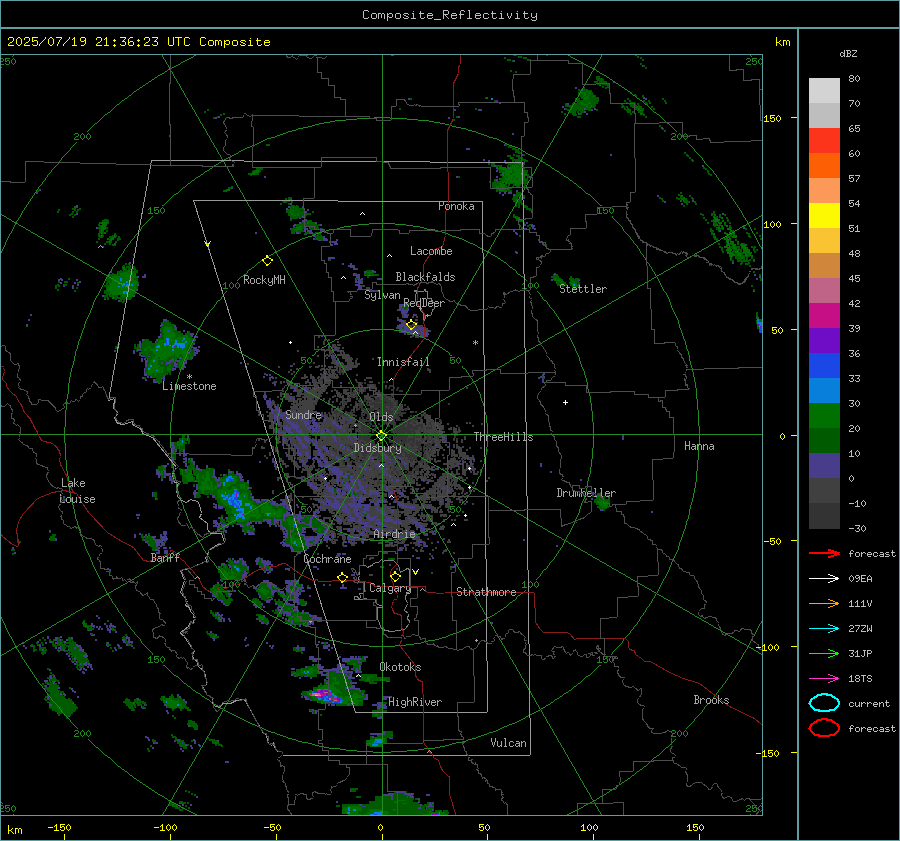Click the ThreeHills town label

click(x=503, y=437)
